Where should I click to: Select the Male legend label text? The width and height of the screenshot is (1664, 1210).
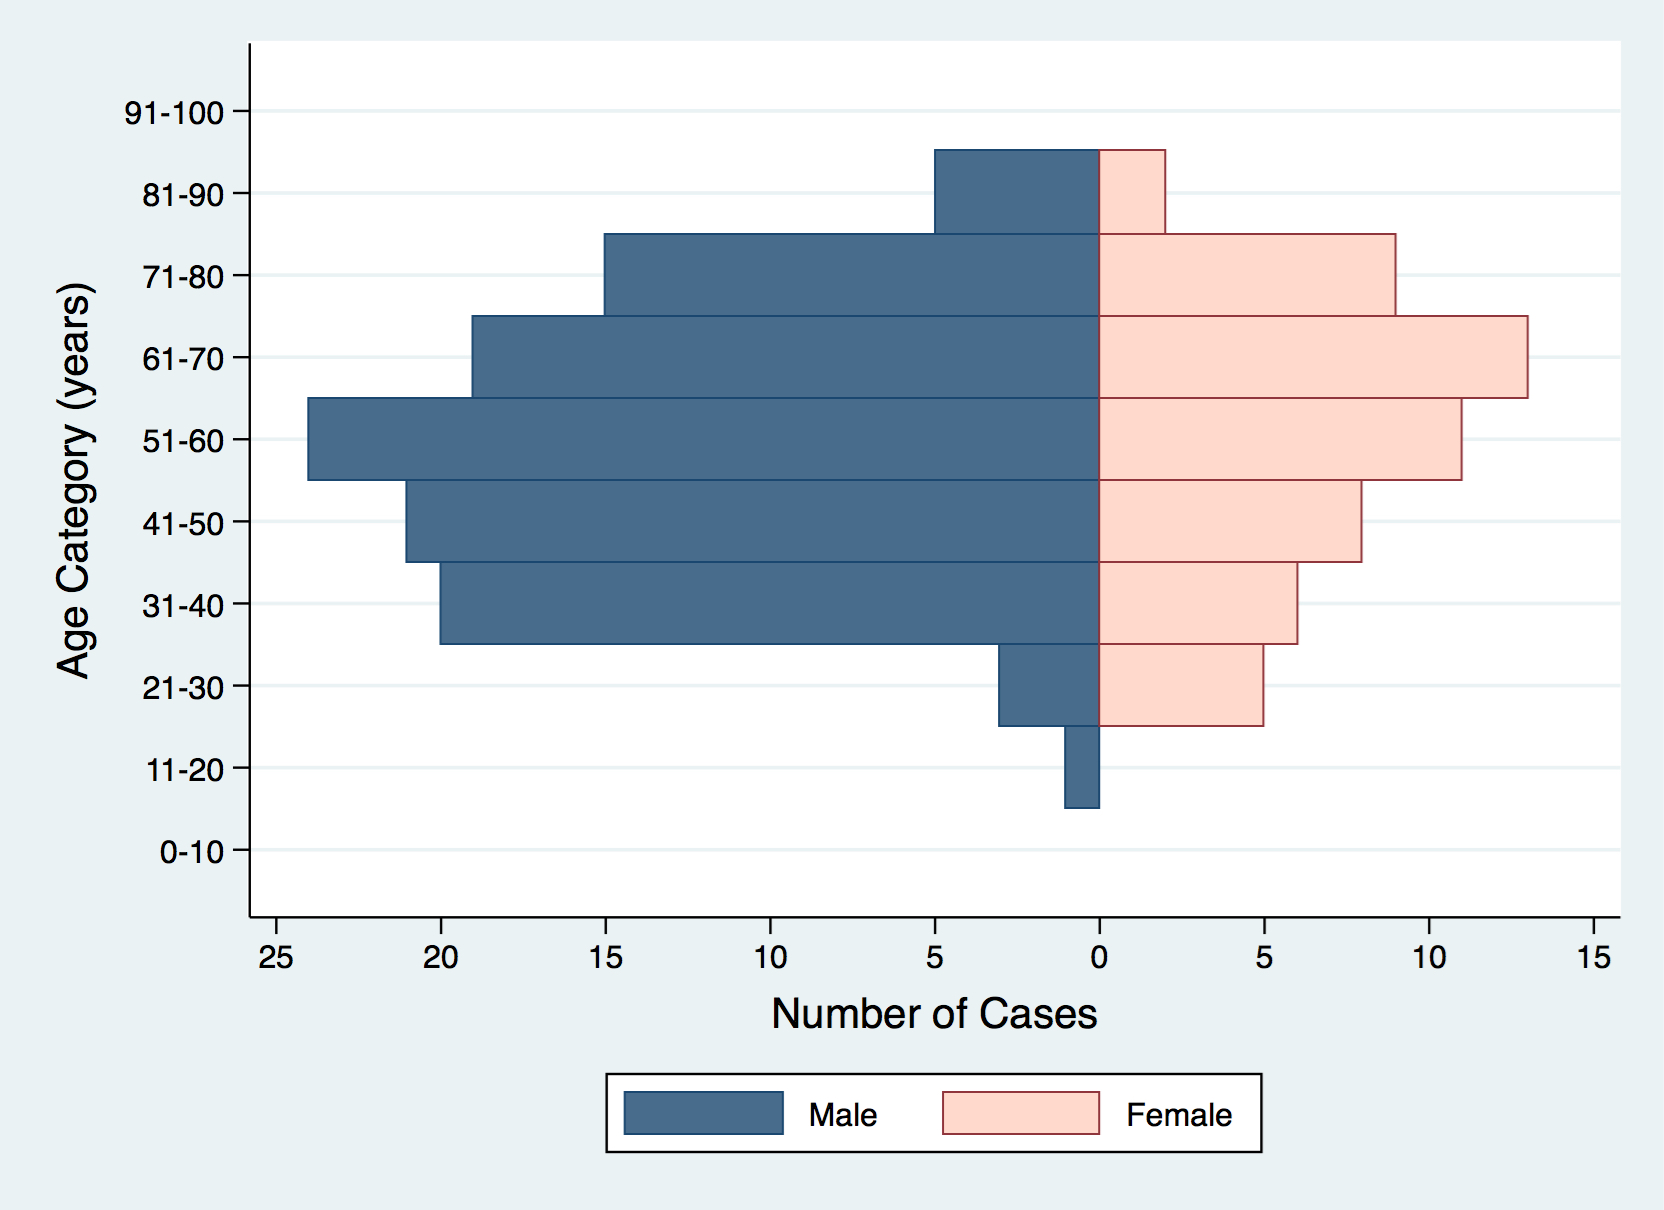tap(842, 1114)
